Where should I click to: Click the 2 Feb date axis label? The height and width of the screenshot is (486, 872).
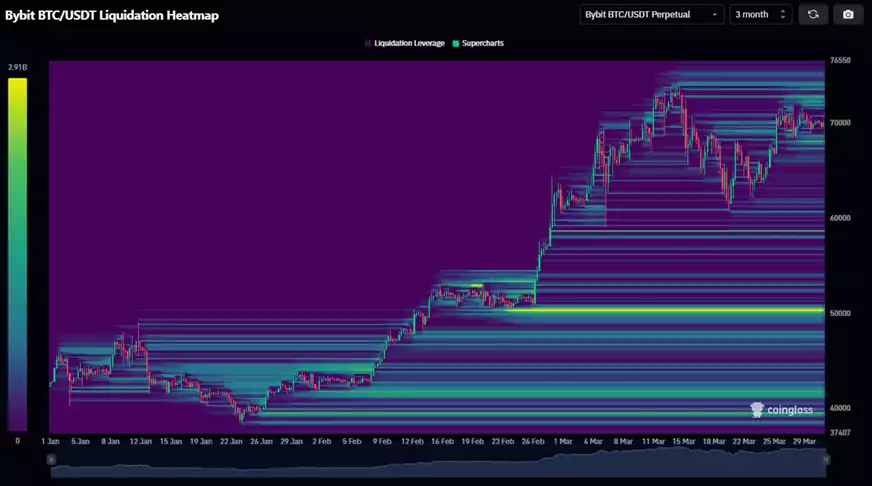point(321,442)
